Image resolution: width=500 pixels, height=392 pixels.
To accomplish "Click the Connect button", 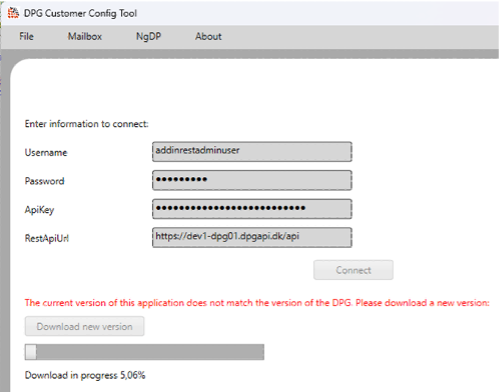I will coord(353,270).
